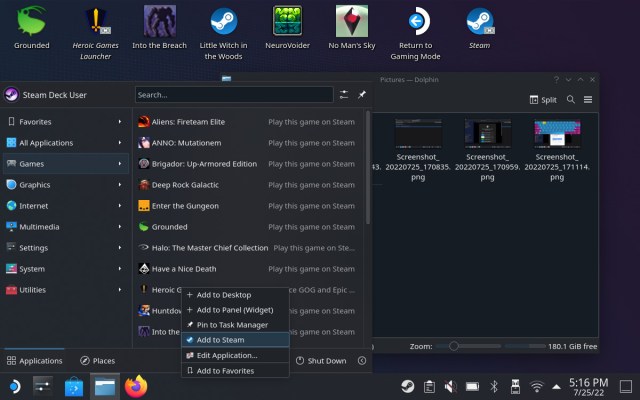This screenshot has width=640, height=400.
Task: Expand the Settings category
Action: pos(66,248)
